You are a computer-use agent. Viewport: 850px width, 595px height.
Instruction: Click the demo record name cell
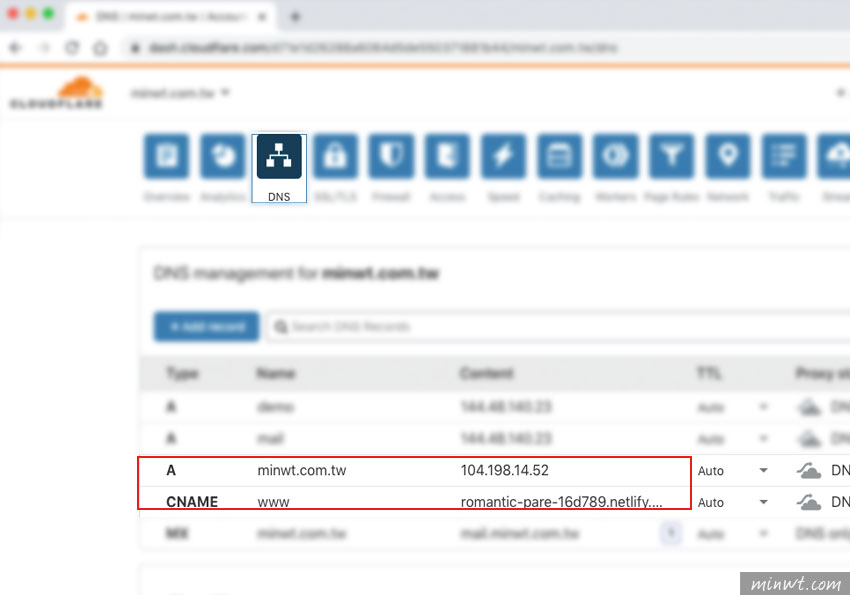coord(275,407)
